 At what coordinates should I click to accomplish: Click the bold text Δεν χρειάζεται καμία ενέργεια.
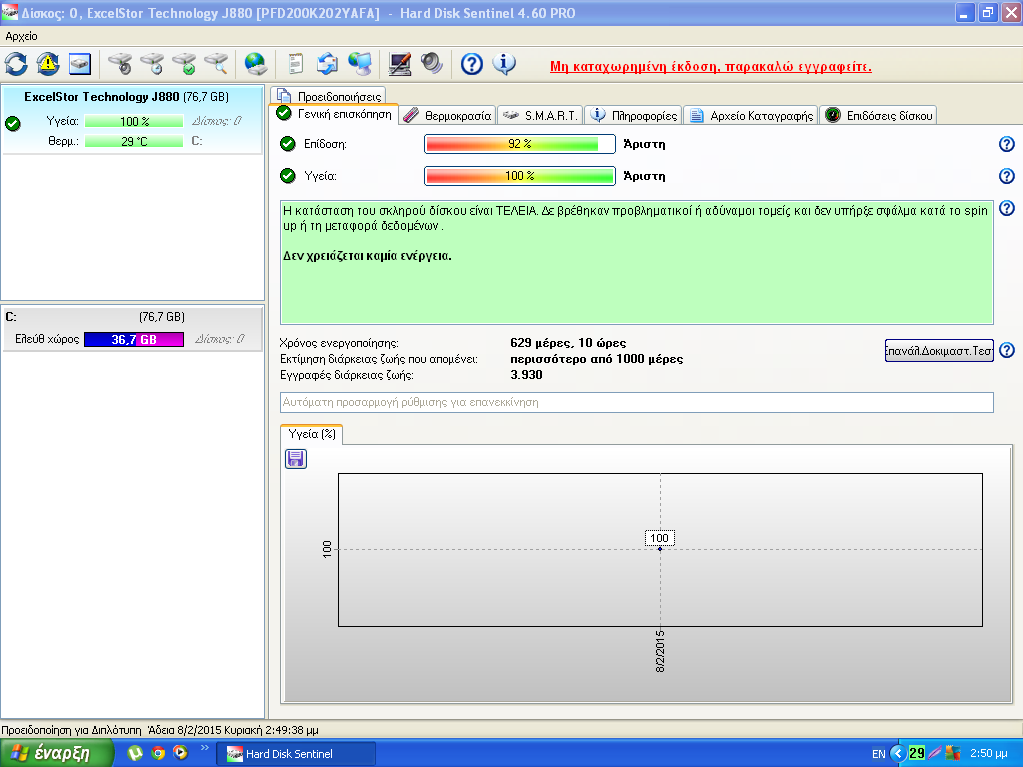pyautogui.click(x=367, y=256)
